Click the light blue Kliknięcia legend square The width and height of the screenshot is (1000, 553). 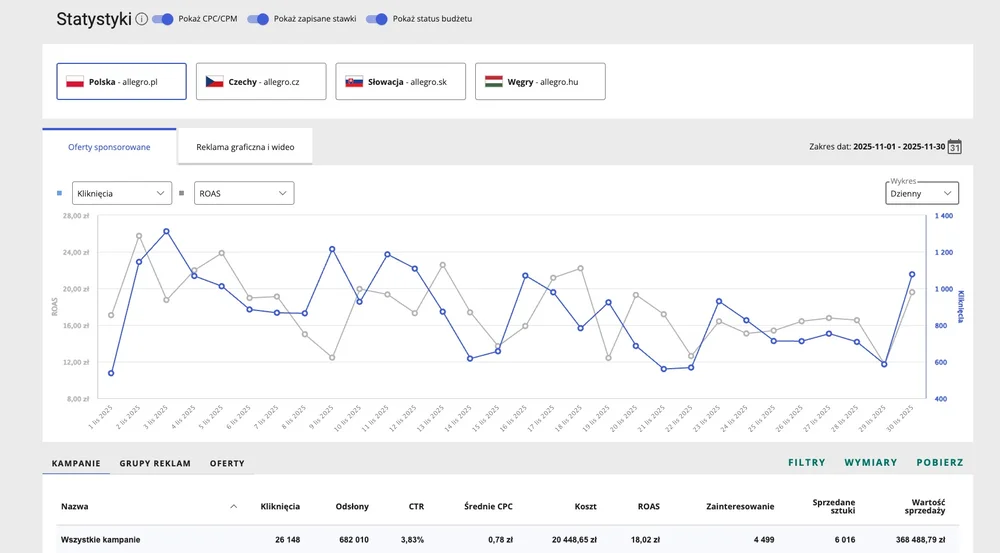click(x=59, y=193)
